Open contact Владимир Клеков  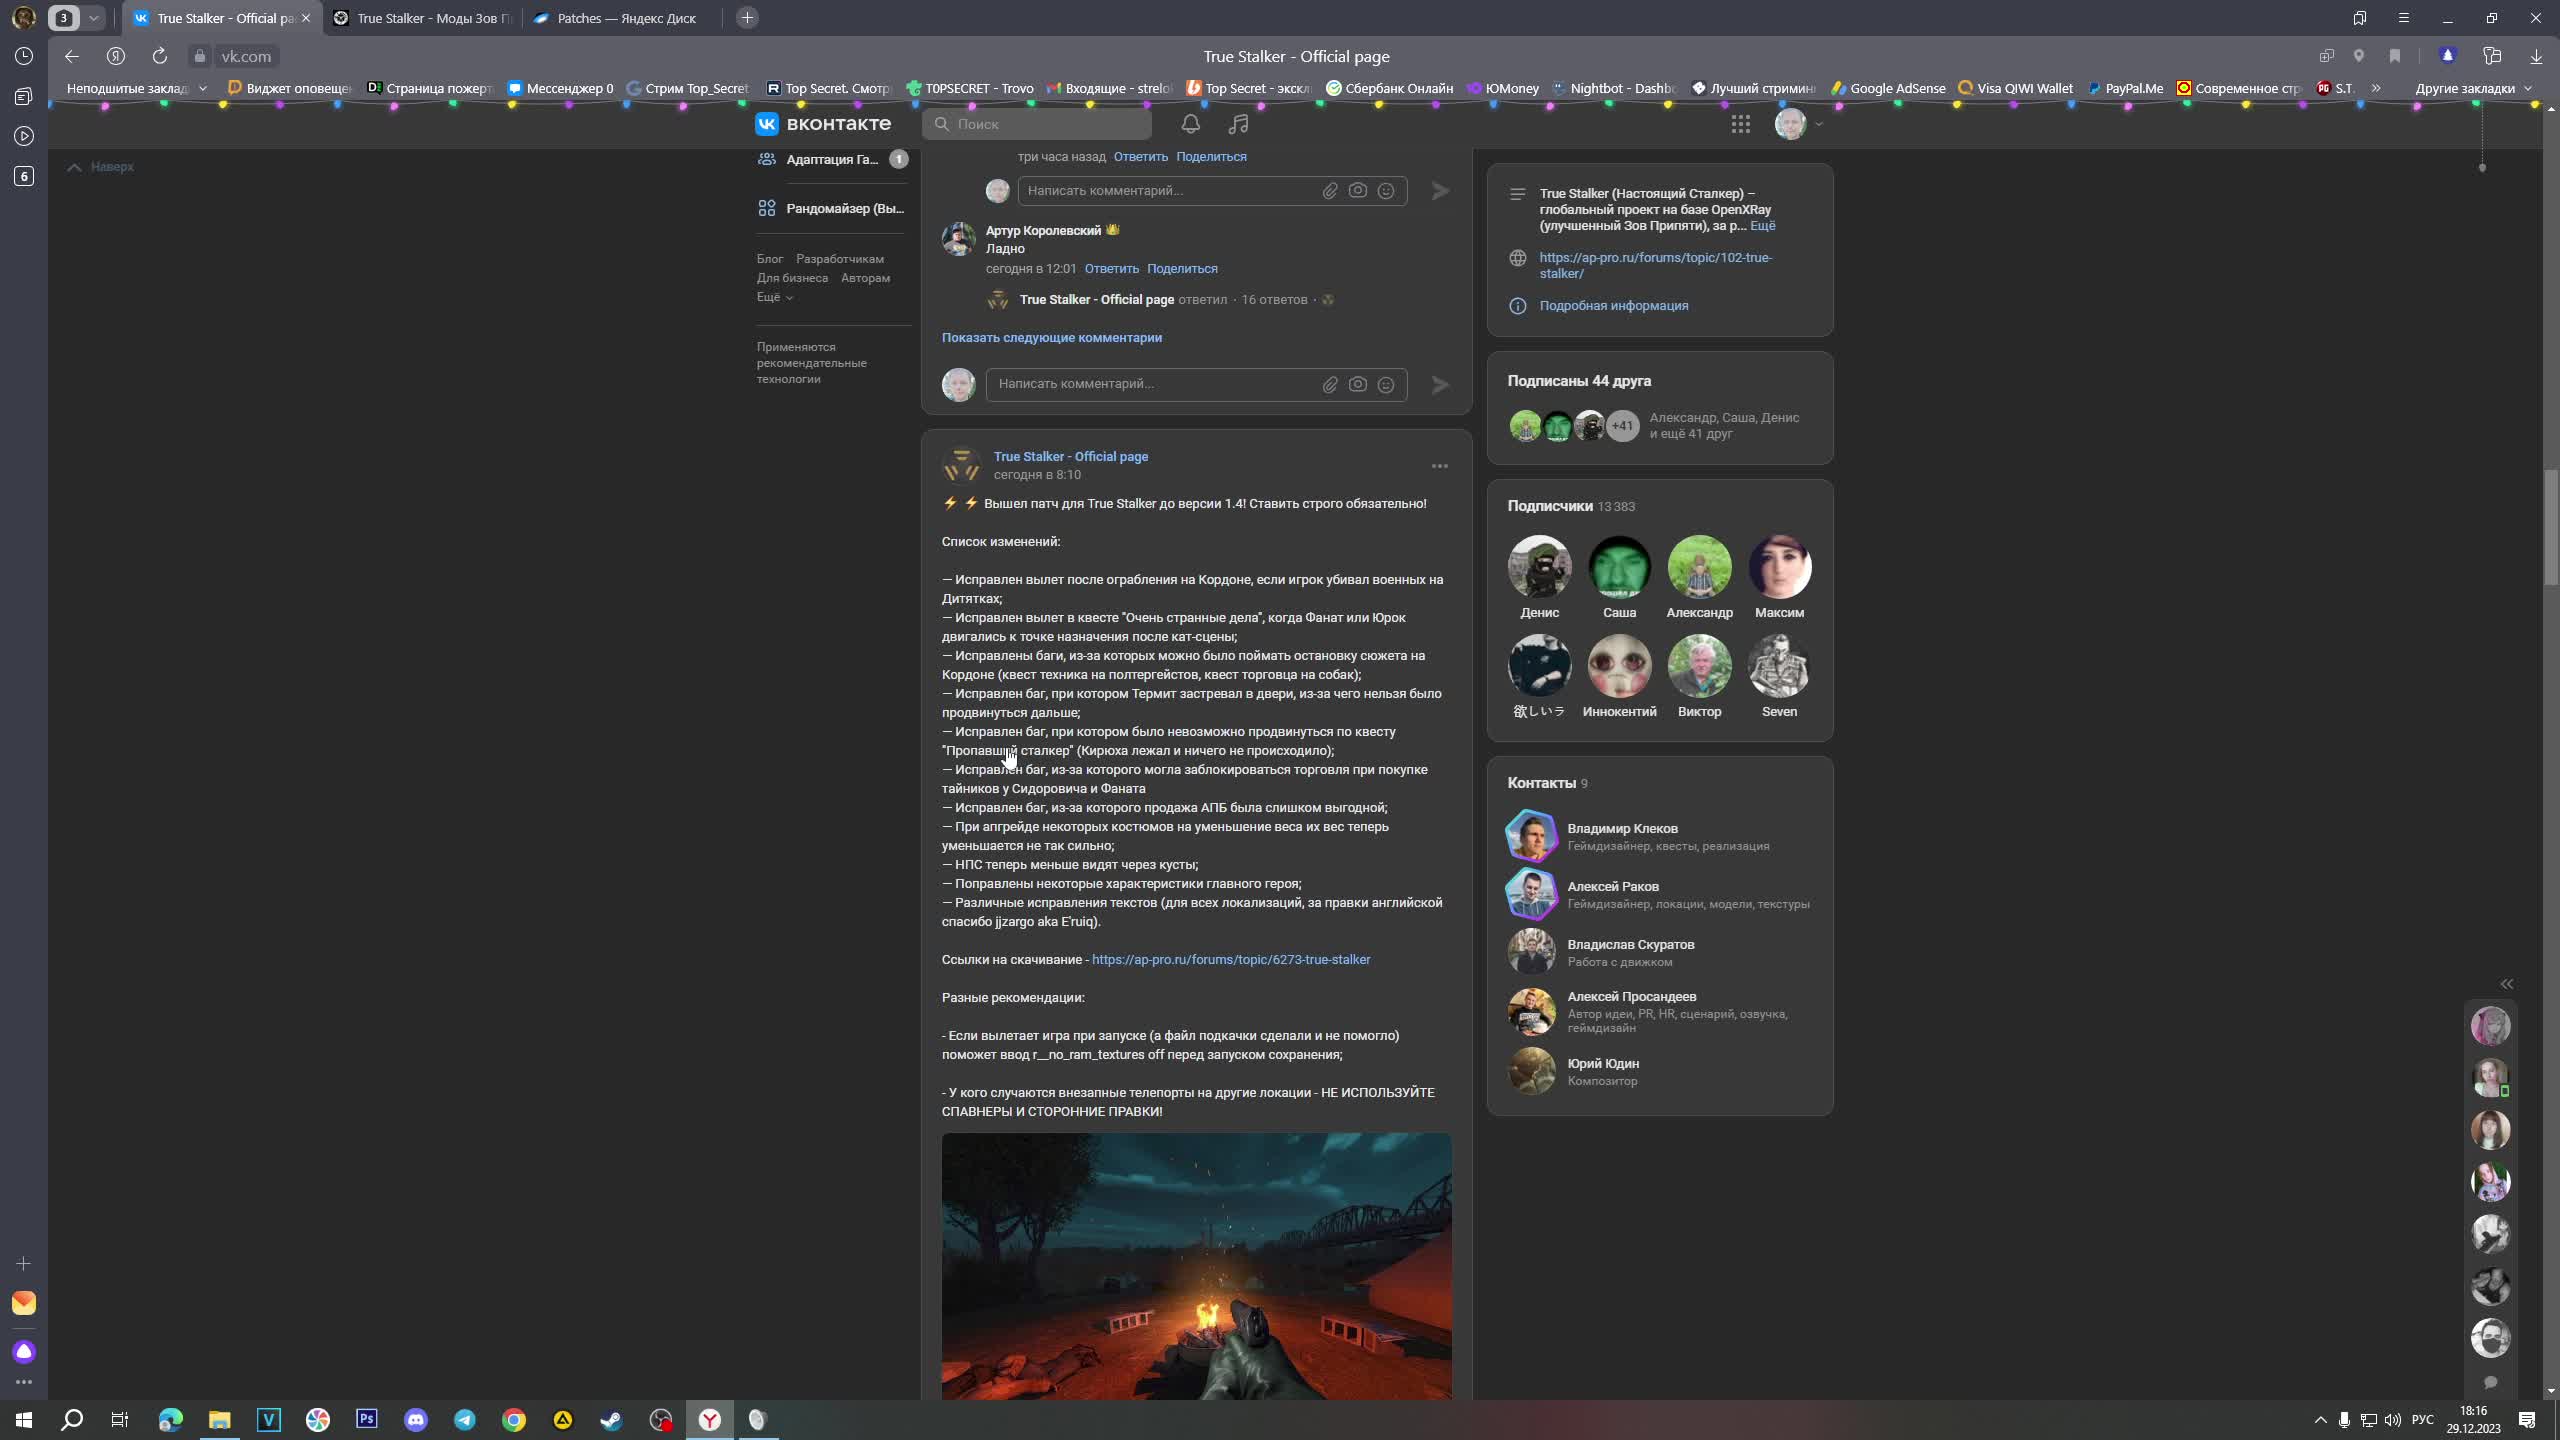[x=1622, y=829]
